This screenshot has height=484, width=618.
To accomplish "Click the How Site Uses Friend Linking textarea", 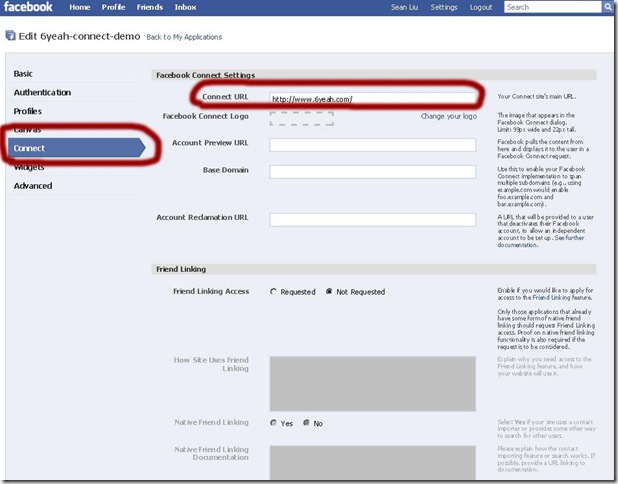I will click(x=372, y=383).
